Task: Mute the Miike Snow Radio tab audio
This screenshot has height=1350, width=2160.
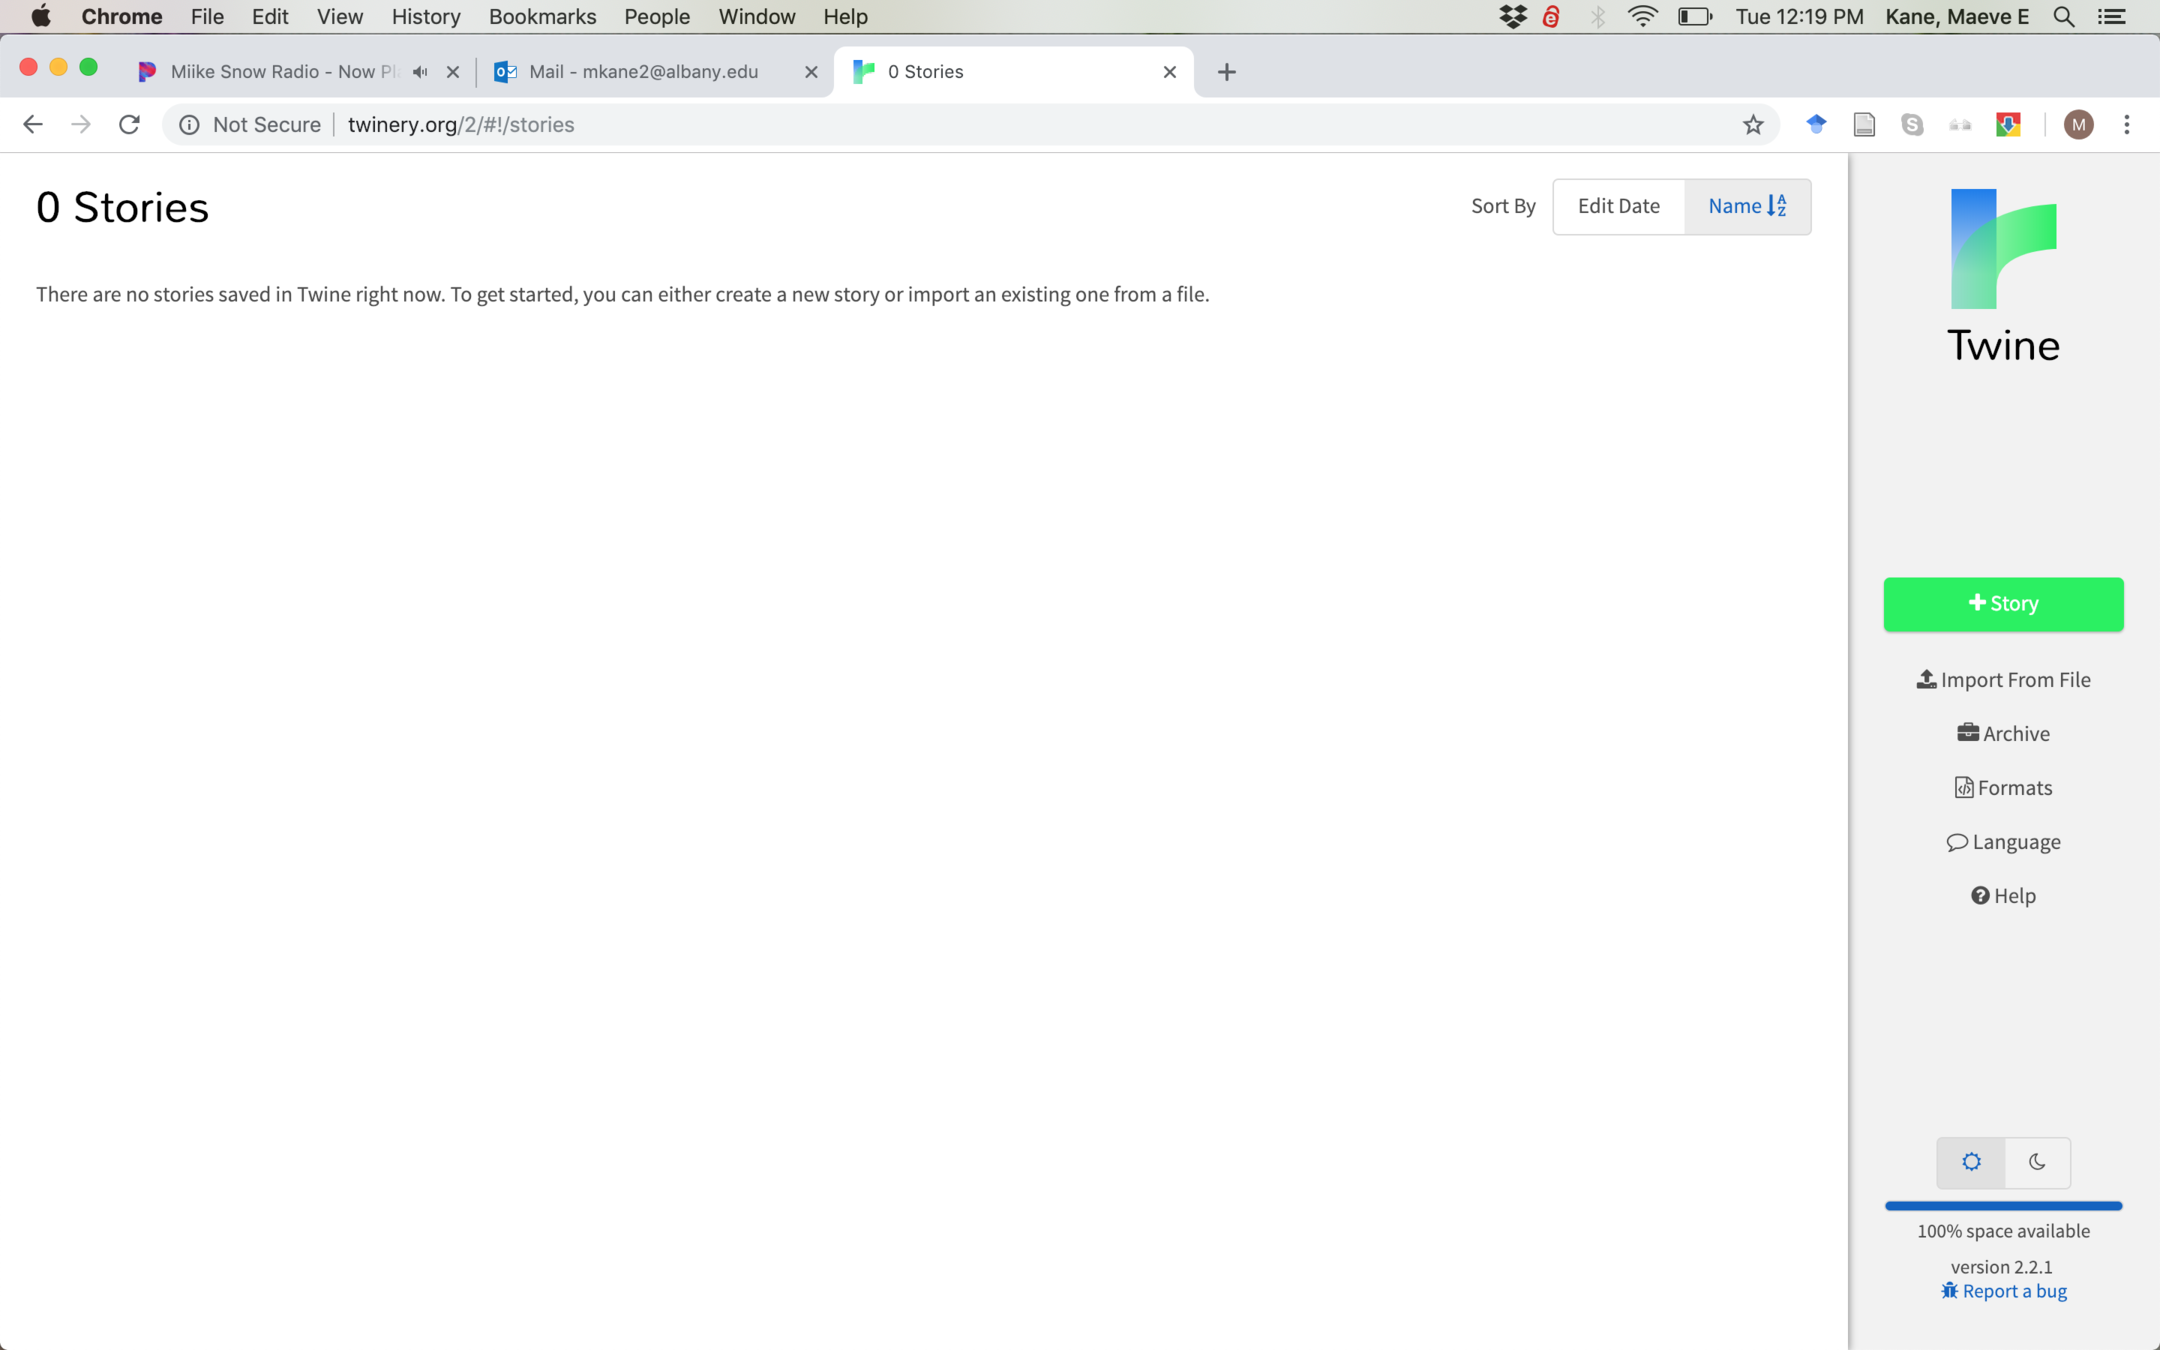Action: pyautogui.click(x=421, y=72)
